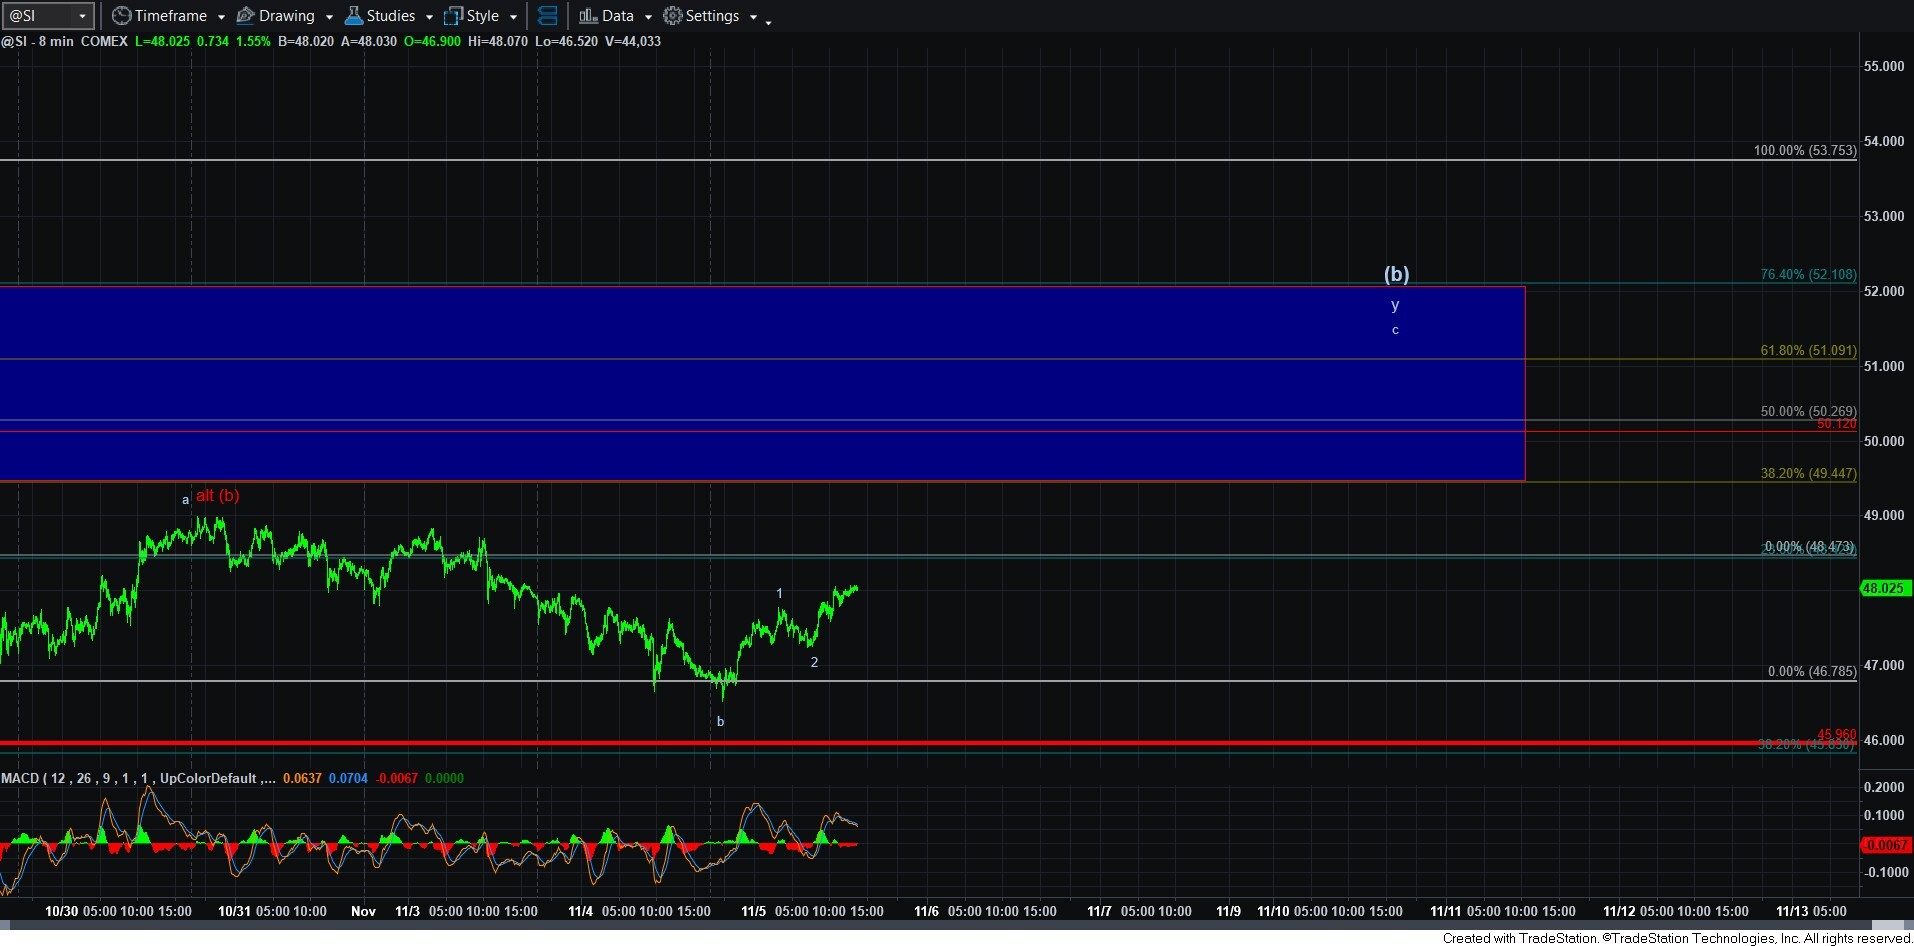Screen dimensions: 1914x946
Task: Select the blue Fibonacci target box
Action: click(760, 385)
